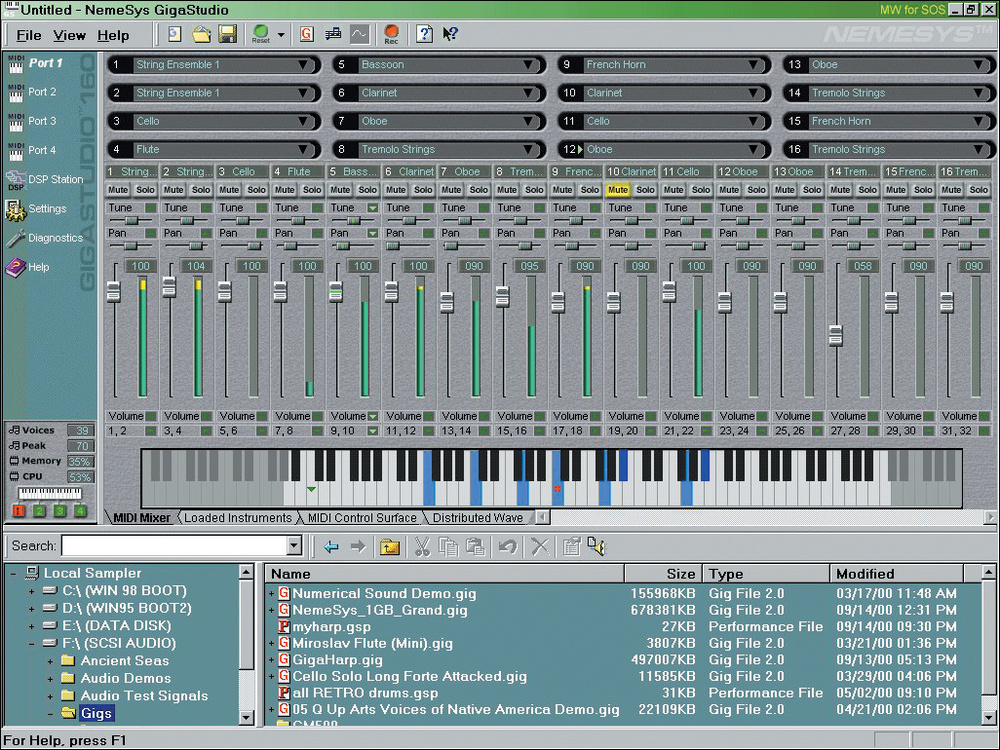Screen dimensions: 1000x750
Task: Mute channel 14 Tremolo Strings
Action: (x=840, y=190)
